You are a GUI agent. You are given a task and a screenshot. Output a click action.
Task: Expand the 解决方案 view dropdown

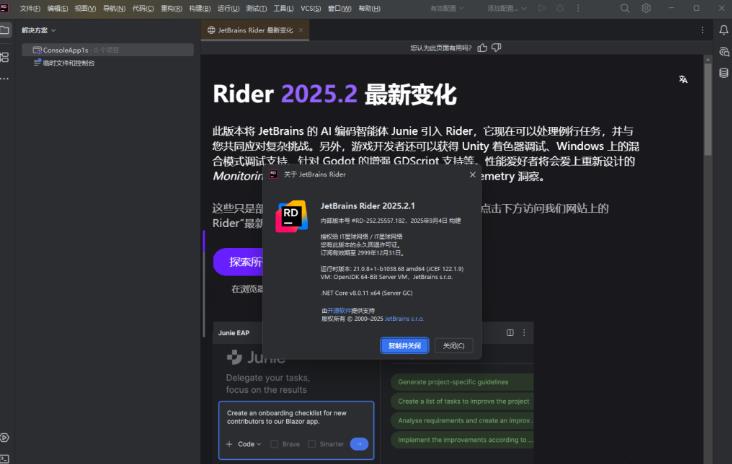coord(38,30)
